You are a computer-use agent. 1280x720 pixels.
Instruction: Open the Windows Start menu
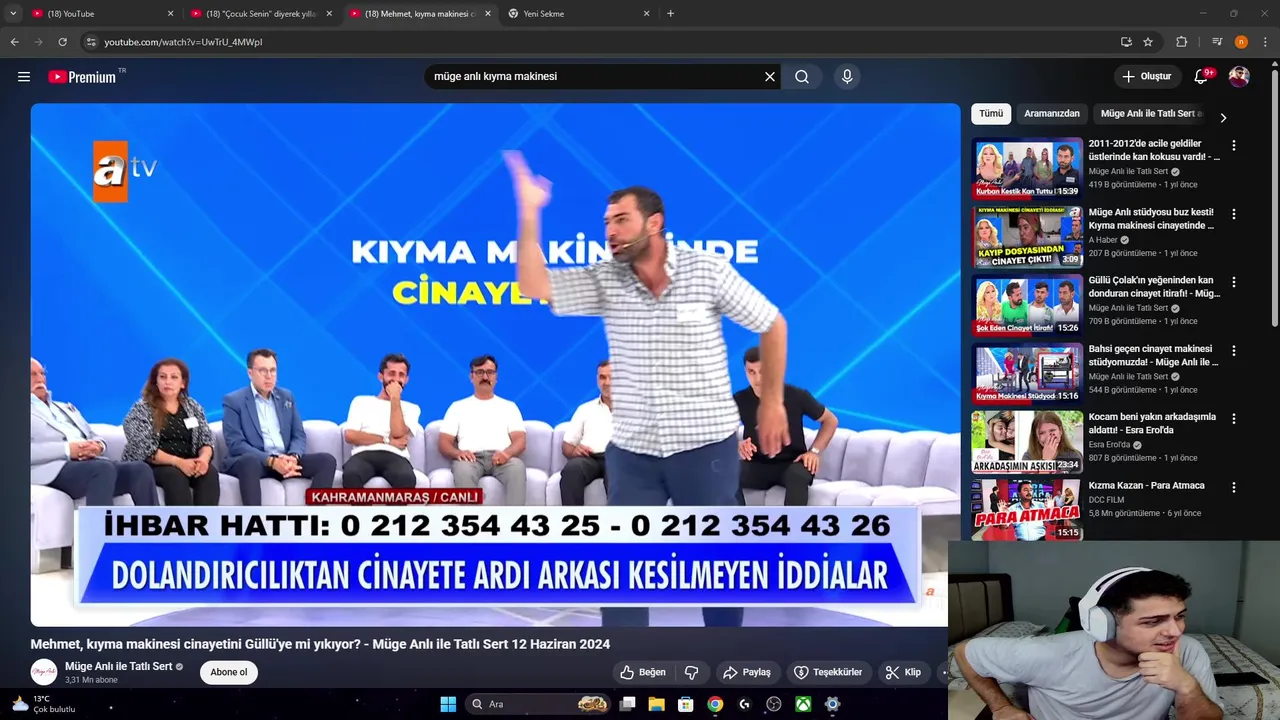pos(448,704)
